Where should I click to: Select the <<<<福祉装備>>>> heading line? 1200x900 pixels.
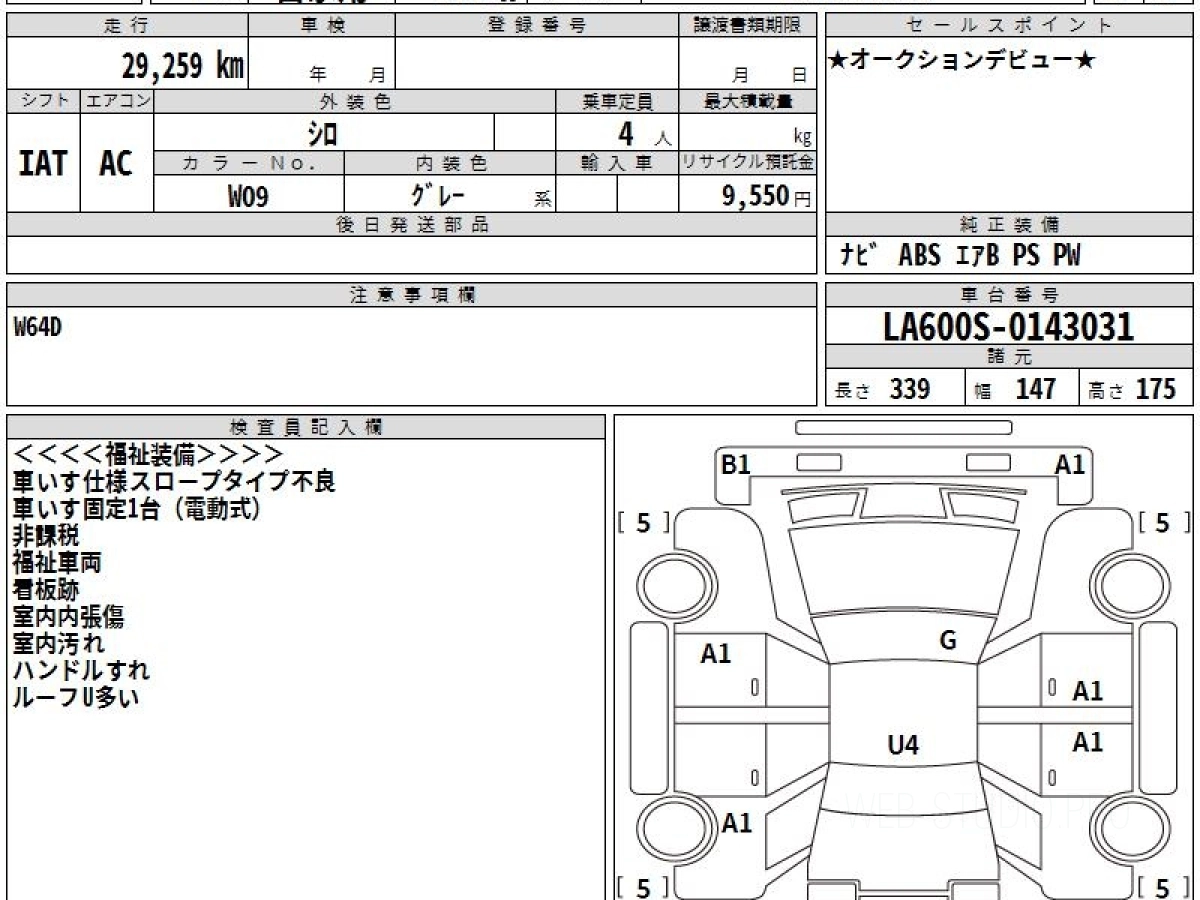coord(148,455)
